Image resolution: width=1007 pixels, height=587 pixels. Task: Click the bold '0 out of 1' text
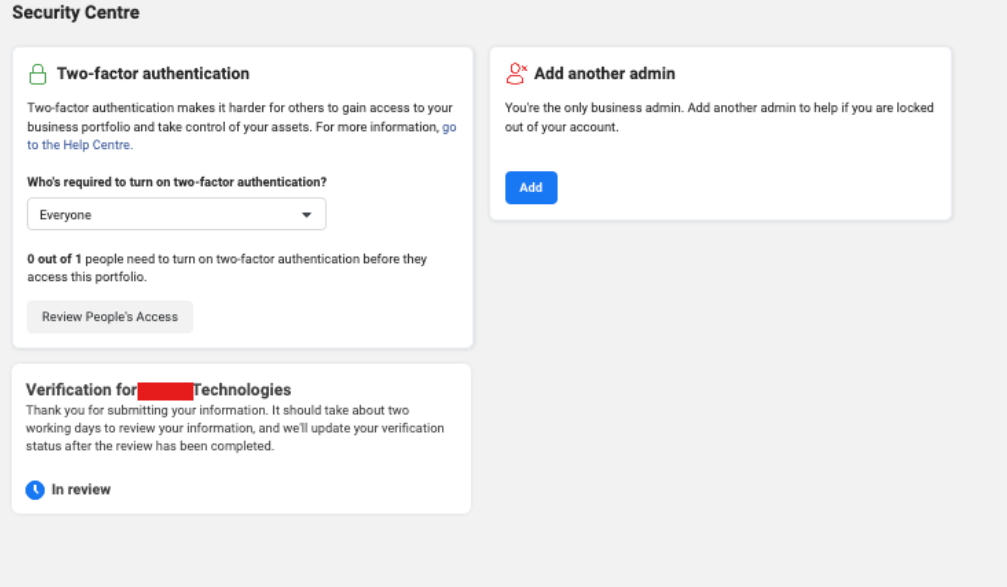(x=54, y=259)
